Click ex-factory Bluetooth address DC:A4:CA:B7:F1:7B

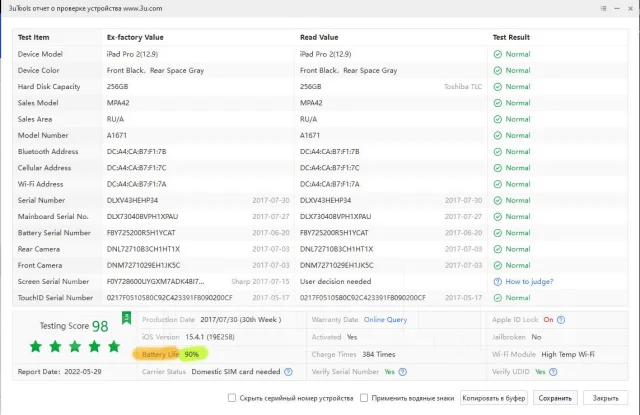click(x=136, y=152)
